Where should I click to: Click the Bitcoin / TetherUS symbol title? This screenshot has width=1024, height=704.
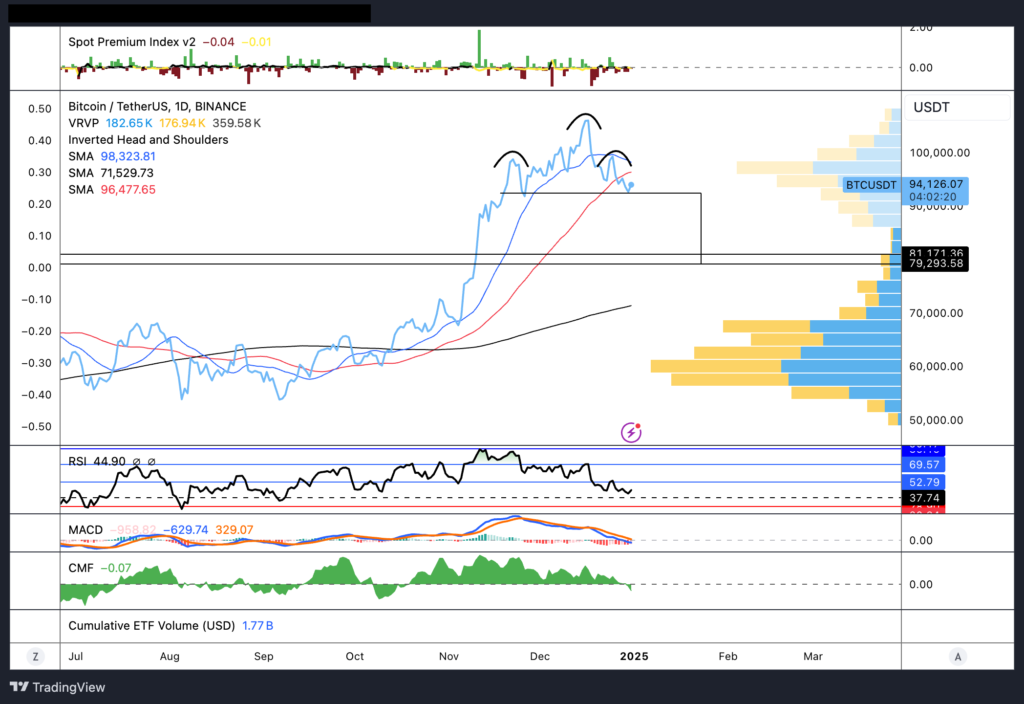tap(156, 106)
